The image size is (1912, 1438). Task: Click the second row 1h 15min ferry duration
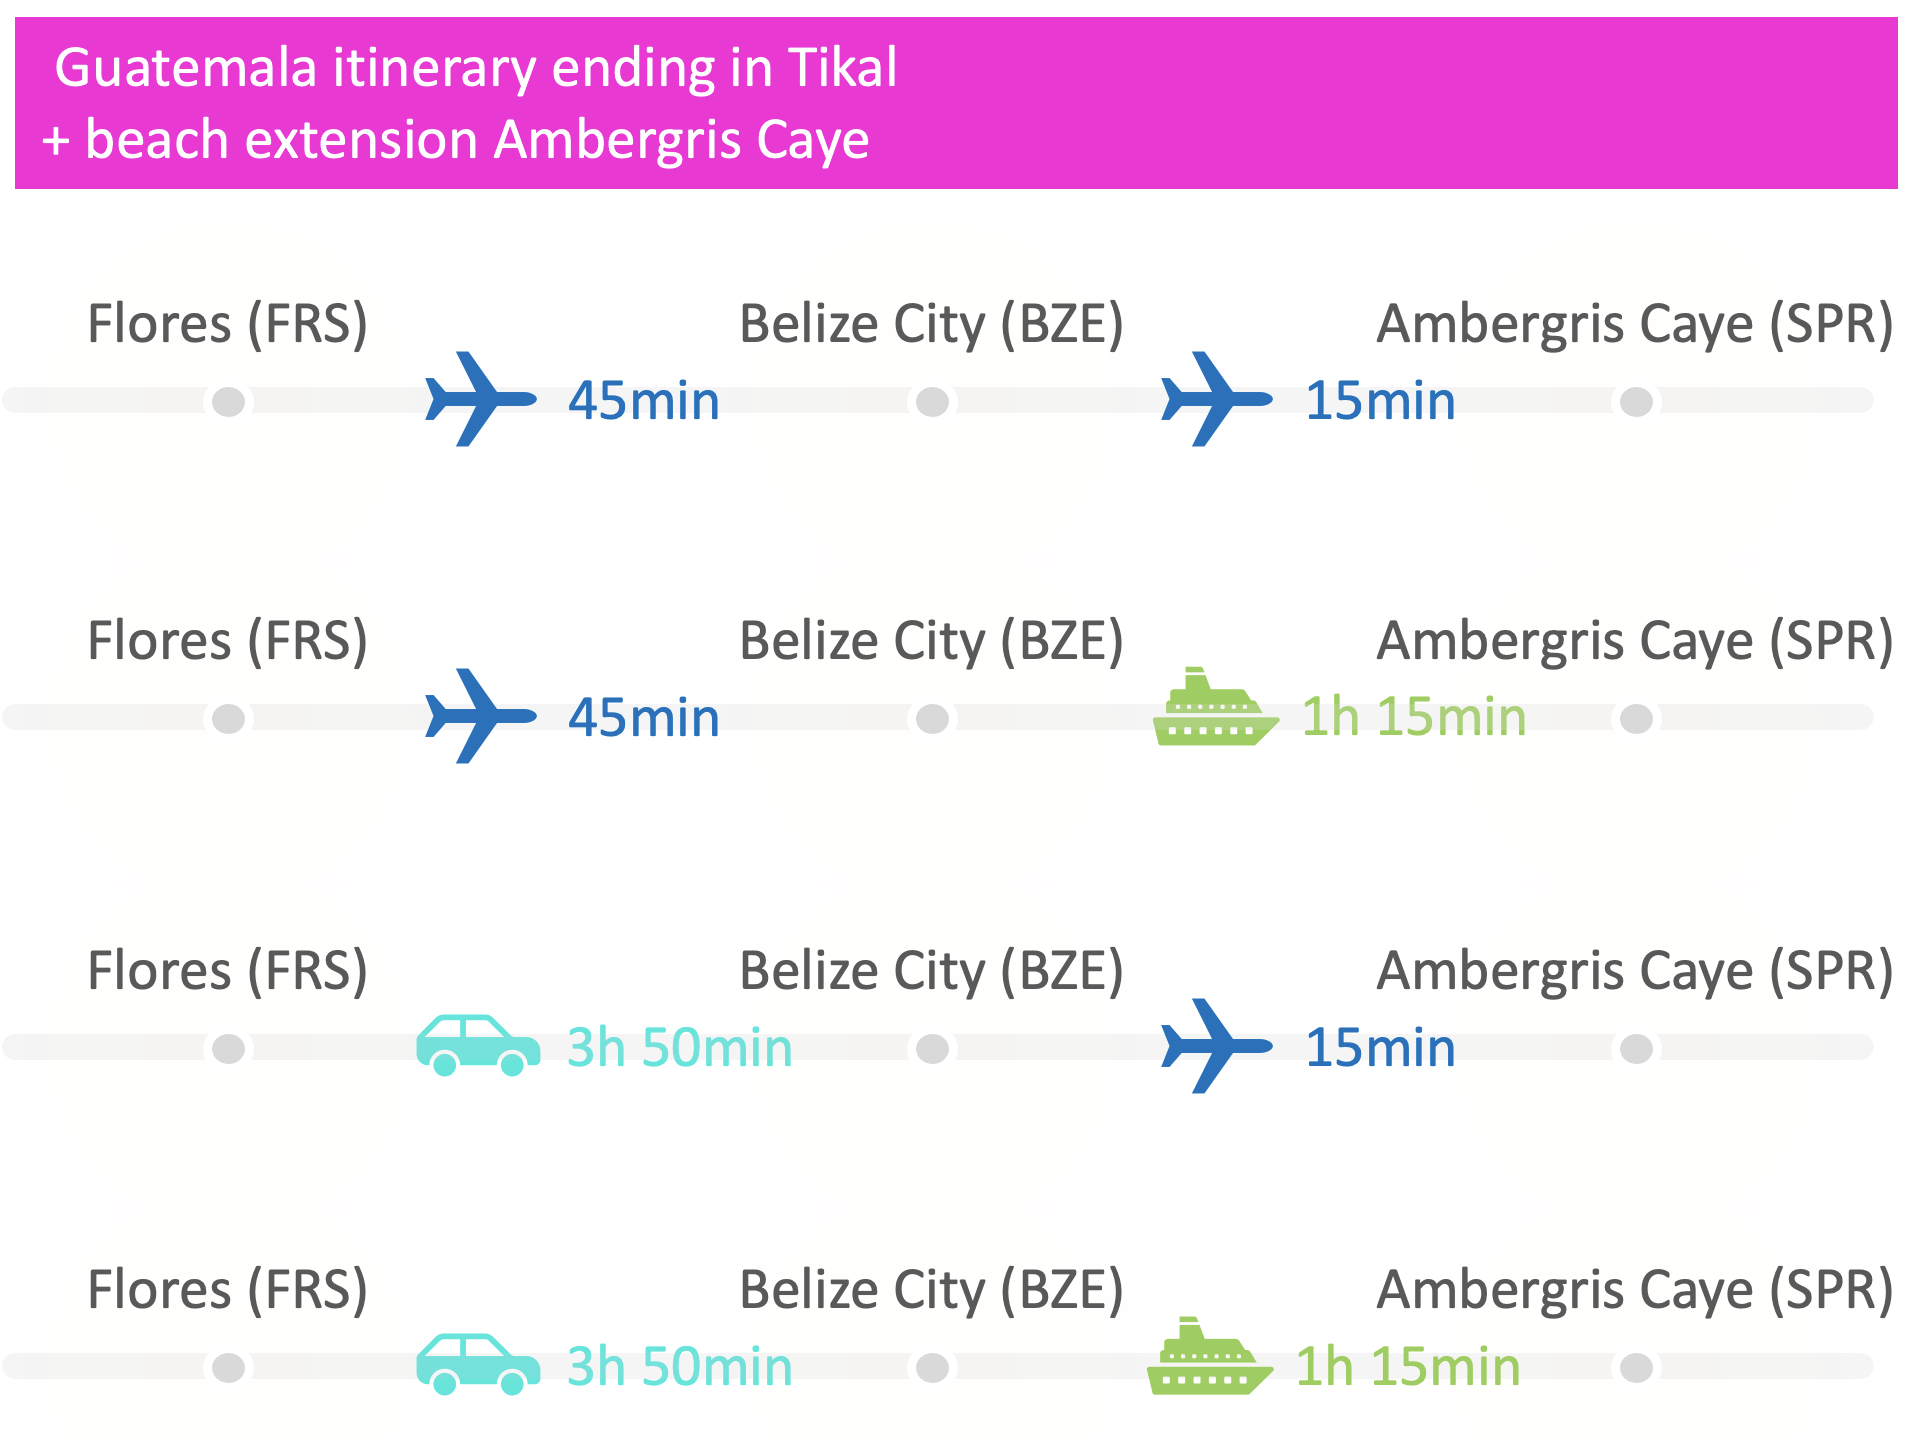1414,717
